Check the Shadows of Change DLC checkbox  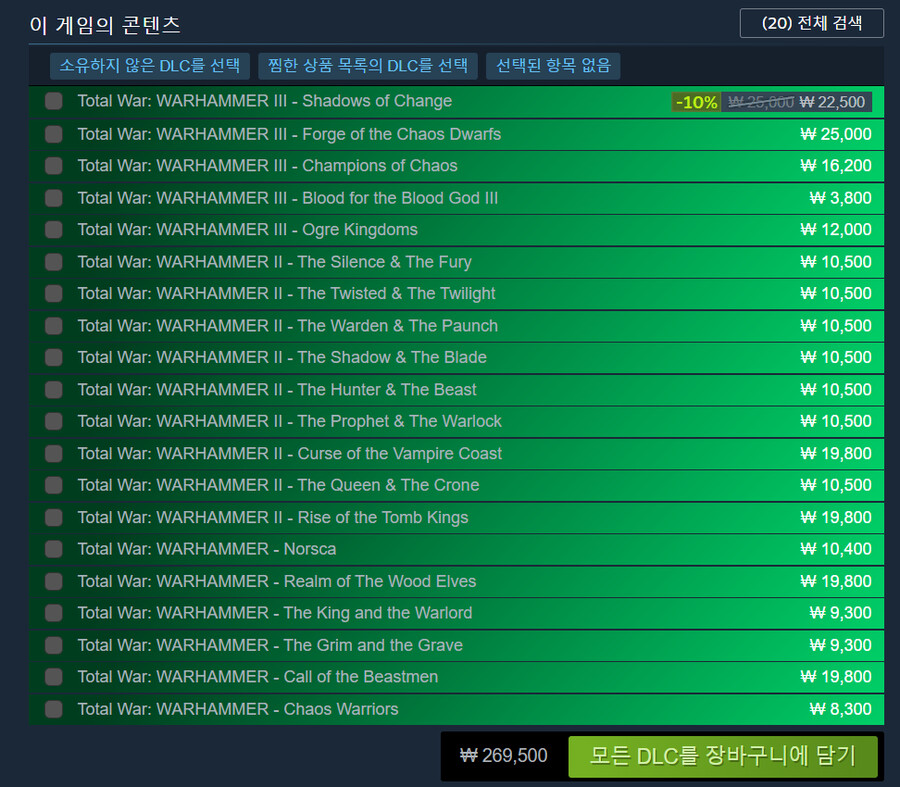54,101
